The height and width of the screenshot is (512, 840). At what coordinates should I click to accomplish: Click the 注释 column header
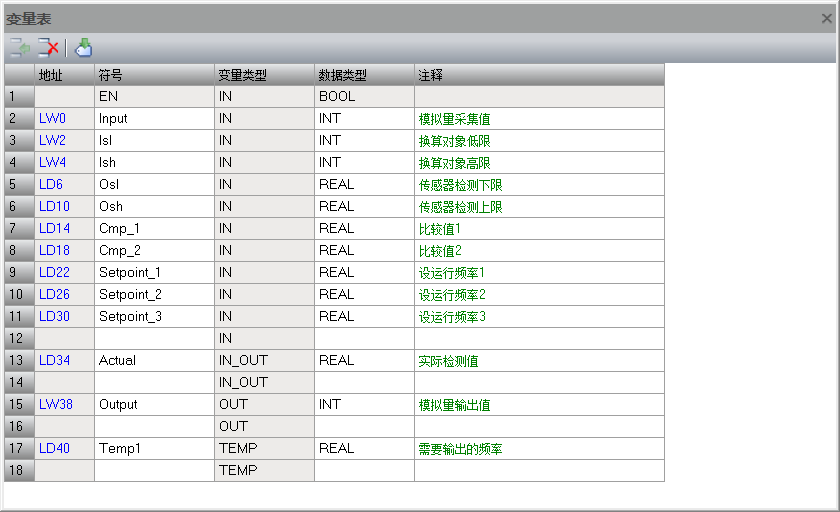(539, 75)
